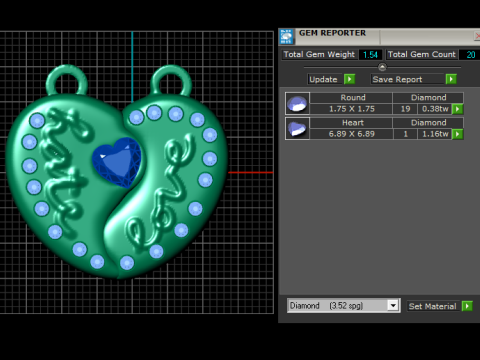Click the Total Gem Count value 20
Image resolution: width=480 pixels, height=360 pixels.
coord(470,55)
